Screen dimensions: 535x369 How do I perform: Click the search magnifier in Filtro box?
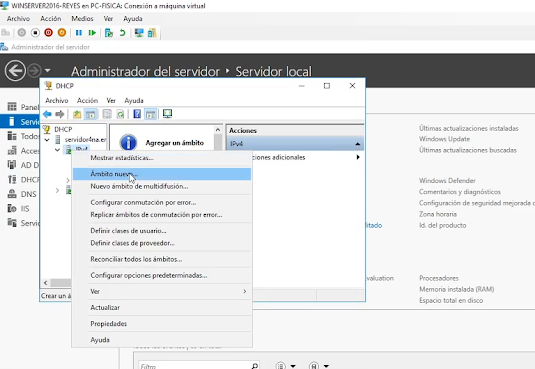point(255,366)
